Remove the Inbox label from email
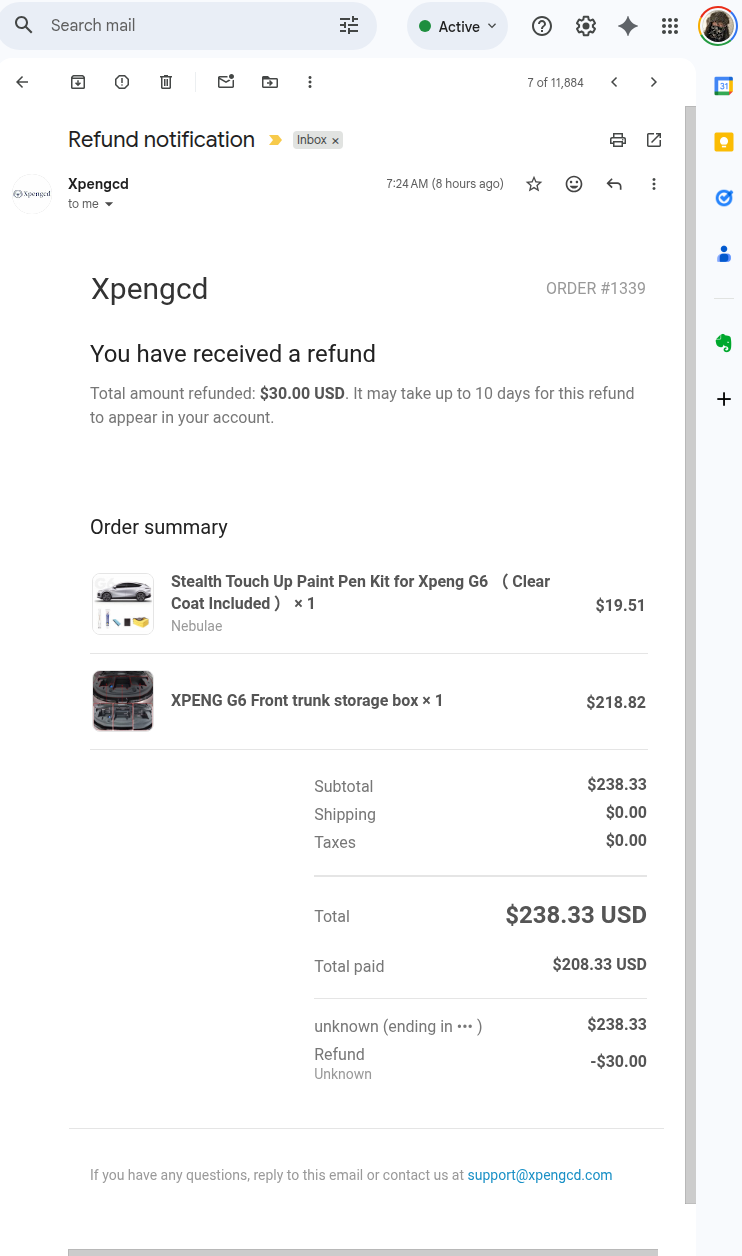Image resolution: width=742 pixels, height=1256 pixels. pos(336,141)
